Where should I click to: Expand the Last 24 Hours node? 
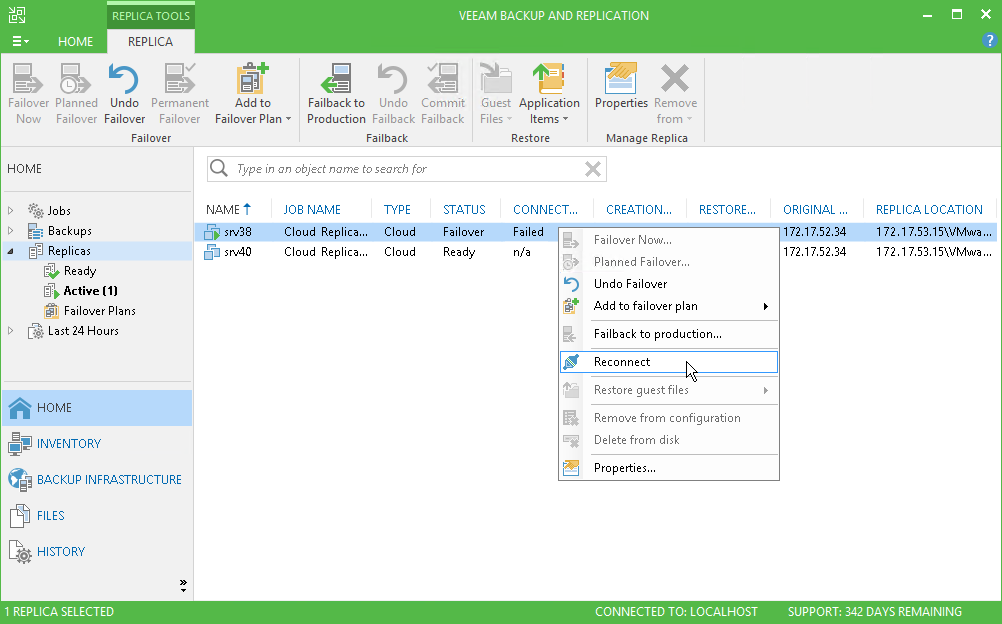click(x=11, y=331)
